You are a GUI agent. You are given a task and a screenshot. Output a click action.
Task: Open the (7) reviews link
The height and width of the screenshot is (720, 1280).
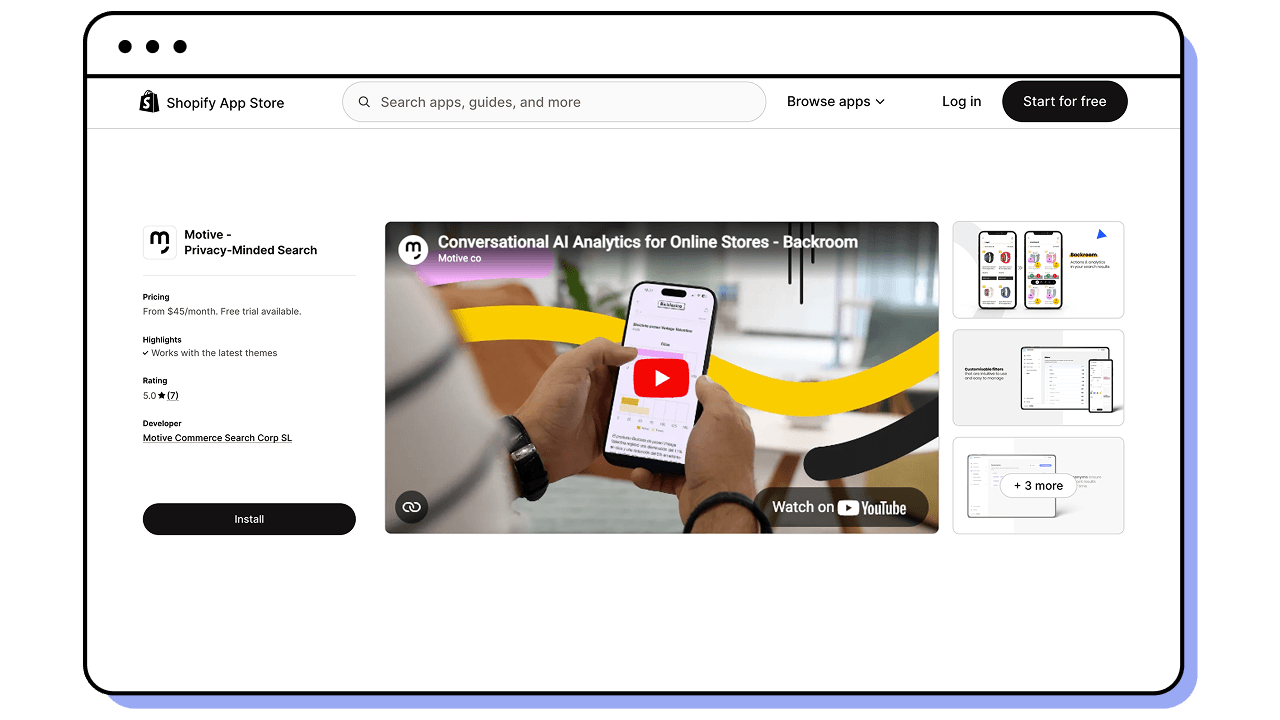(x=173, y=395)
